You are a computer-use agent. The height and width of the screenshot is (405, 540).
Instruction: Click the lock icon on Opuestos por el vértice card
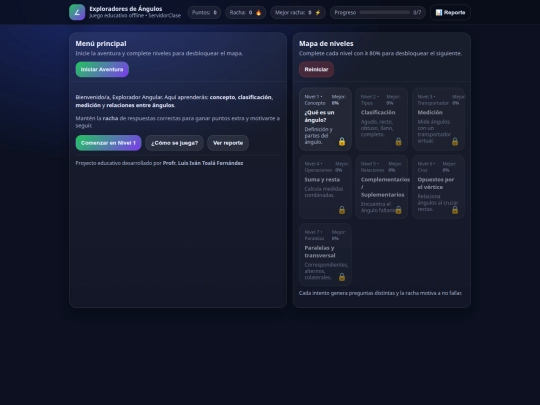(455, 210)
